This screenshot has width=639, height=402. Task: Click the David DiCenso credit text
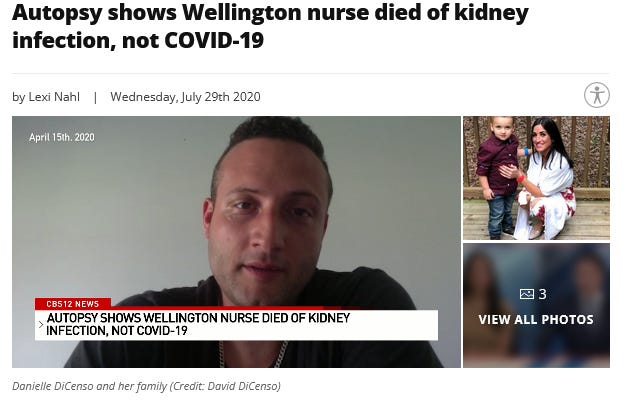pos(244,386)
